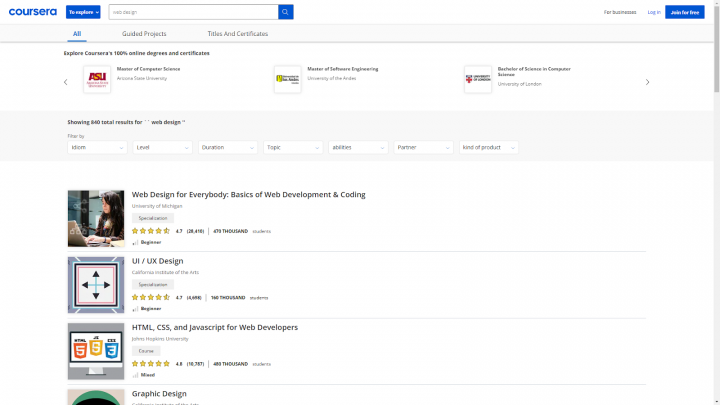Click the Coursera logo
720x405 pixels.
pyautogui.click(x=33, y=12)
